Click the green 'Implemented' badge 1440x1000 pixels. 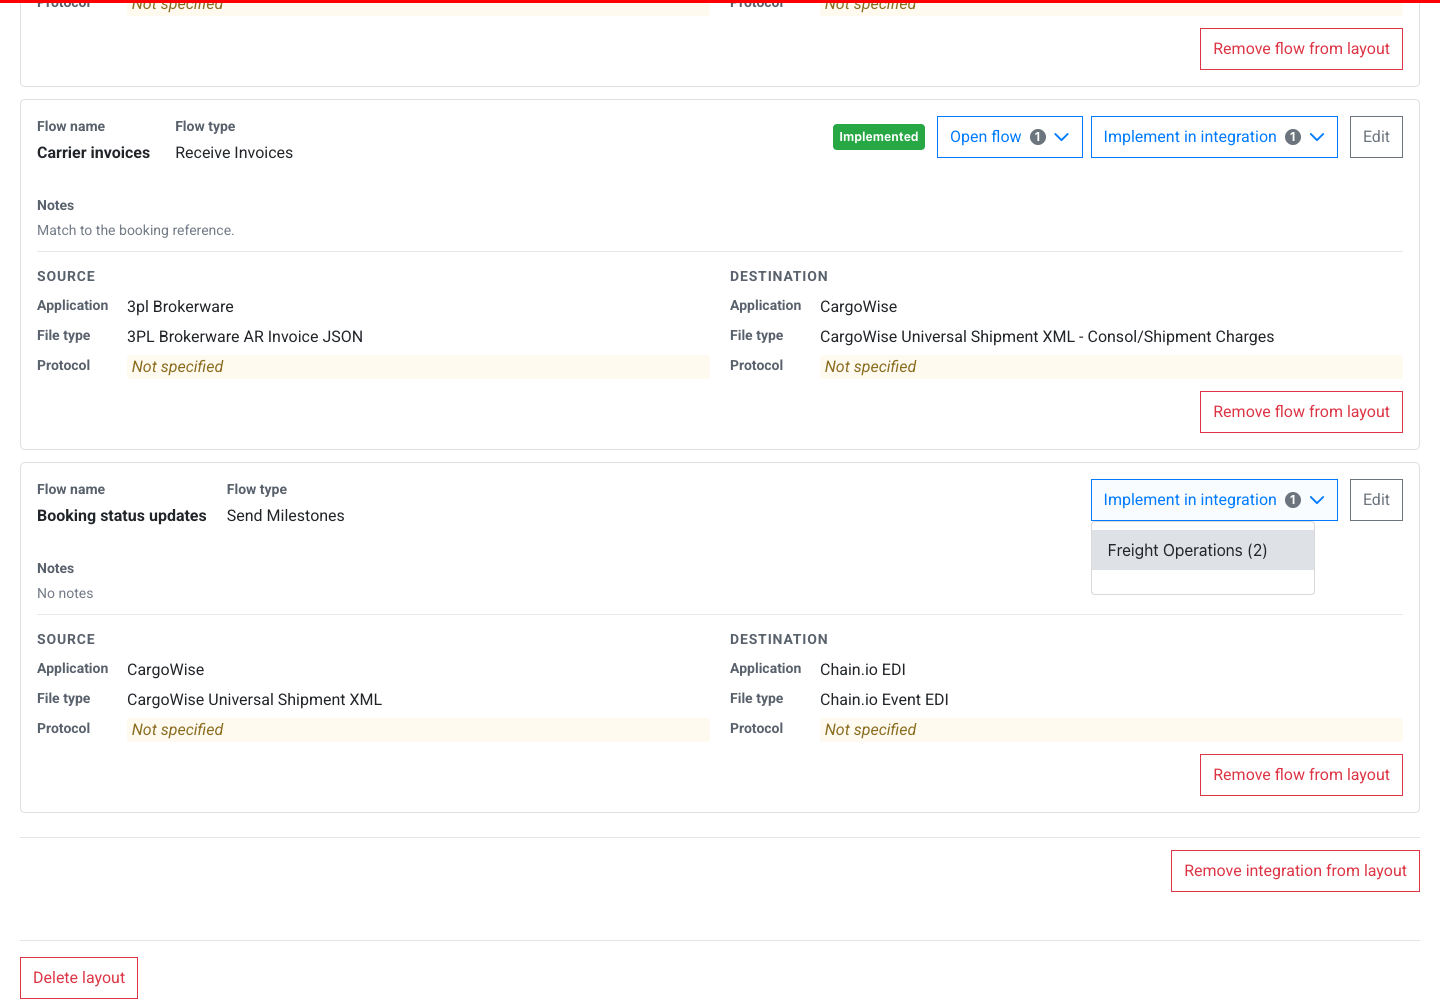pos(879,137)
